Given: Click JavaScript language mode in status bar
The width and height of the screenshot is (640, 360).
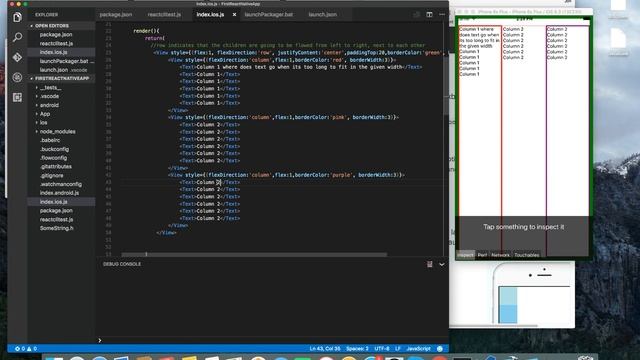Looking at the screenshot, I should (x=418, y=349).
